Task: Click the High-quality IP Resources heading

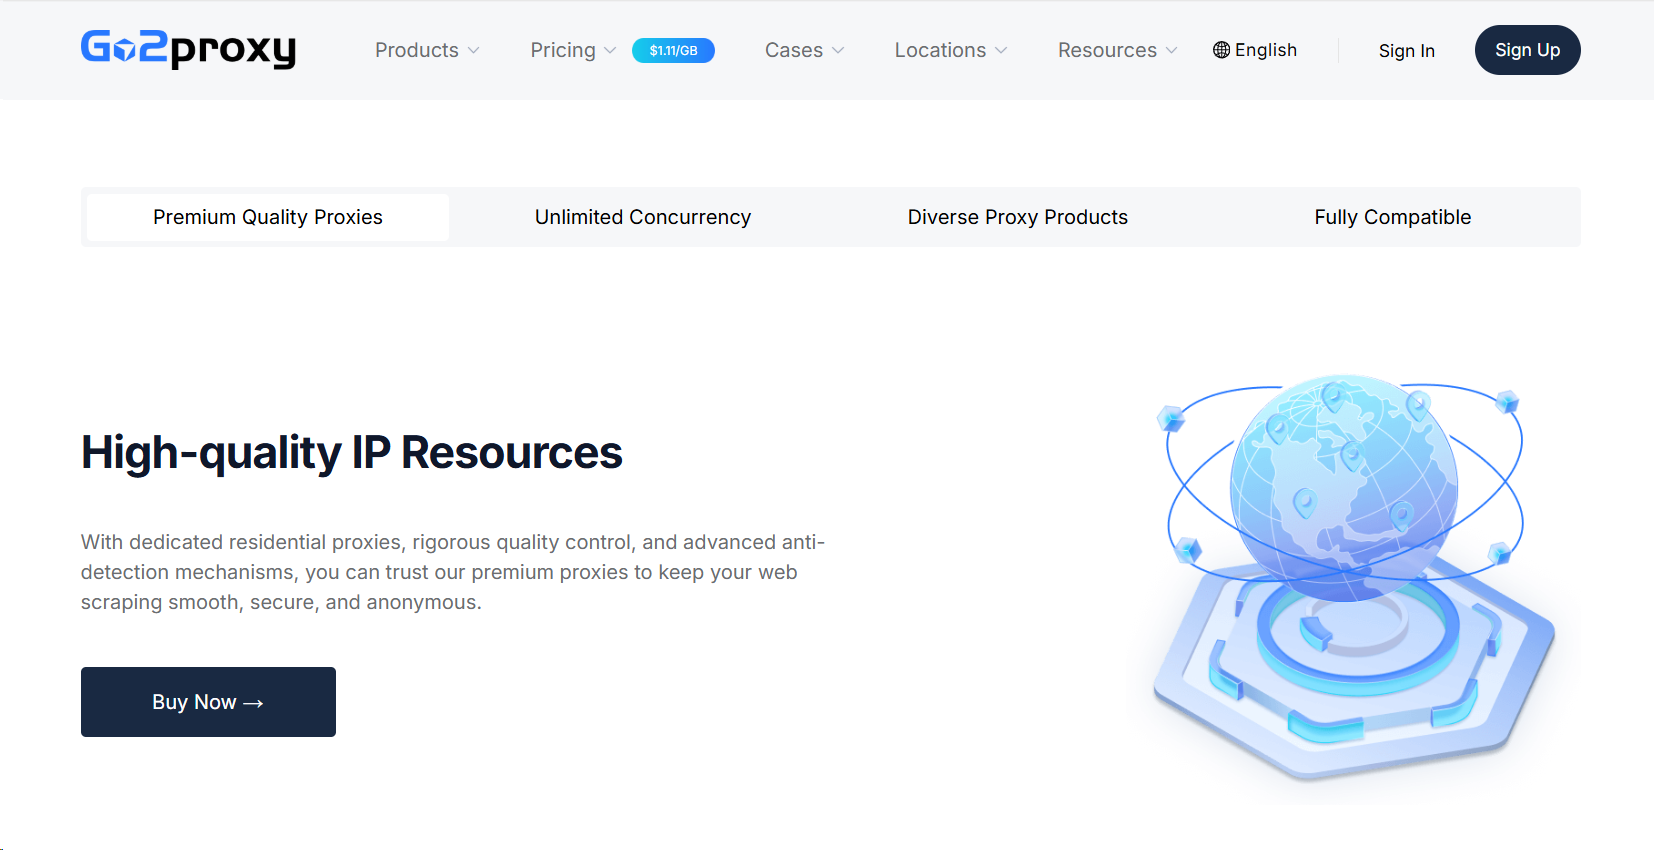Action: tap(352, 452)
